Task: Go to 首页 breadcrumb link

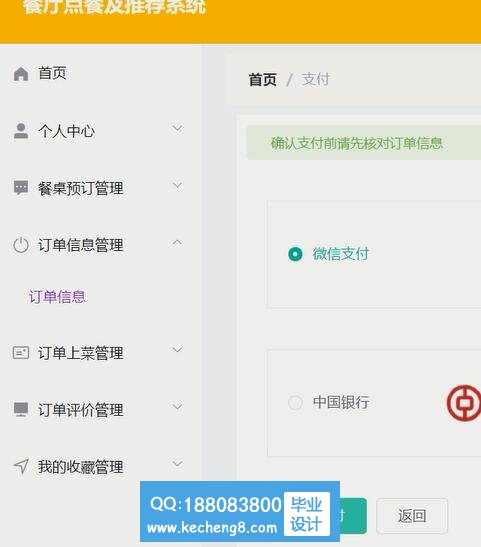Action: [x=263, y=80]
